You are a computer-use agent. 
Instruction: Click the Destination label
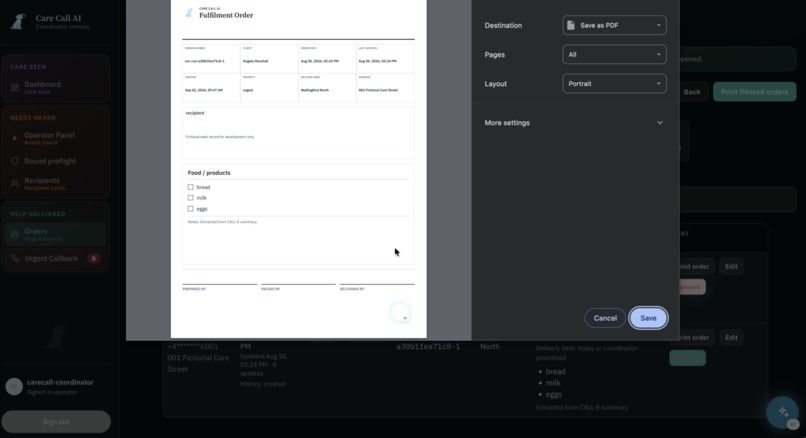coord(503,25)
